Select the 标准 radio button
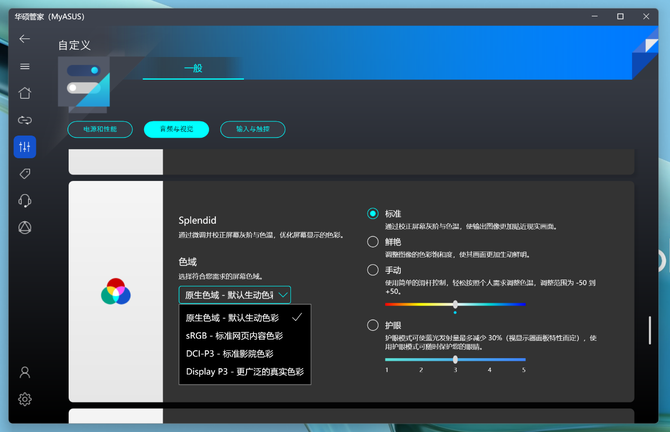The height and width of the screenshot is (432, 670). pos(373,213)
